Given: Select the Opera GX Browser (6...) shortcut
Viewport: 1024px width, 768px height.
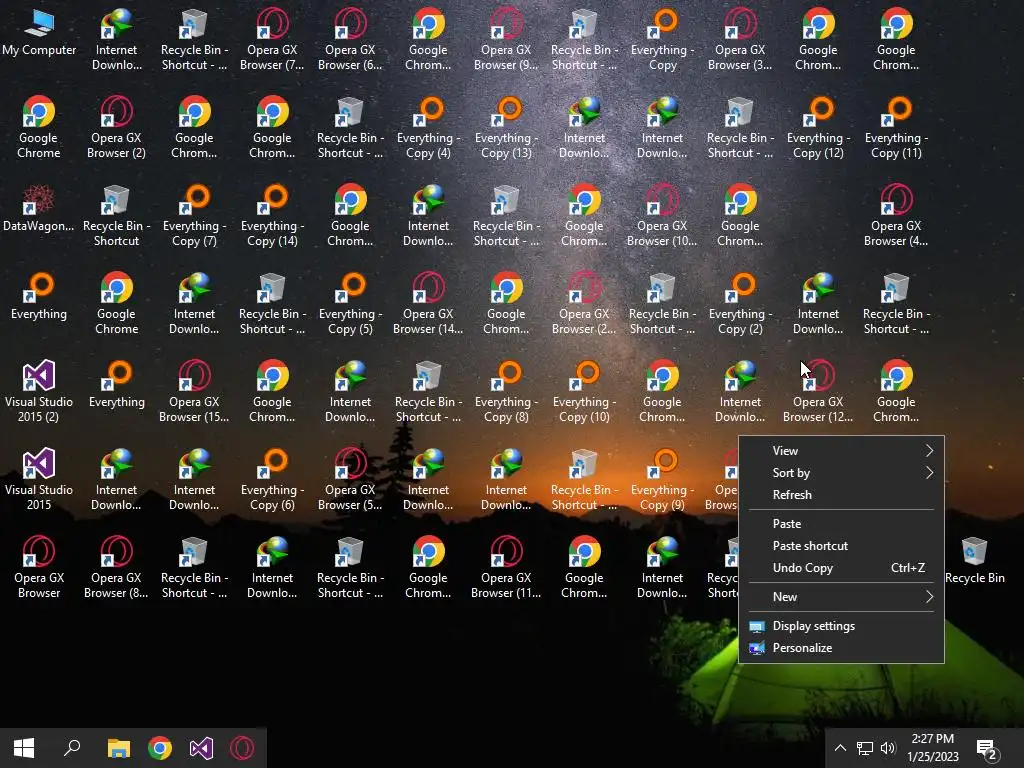Looking at the screenshot, I should (350, 39).
